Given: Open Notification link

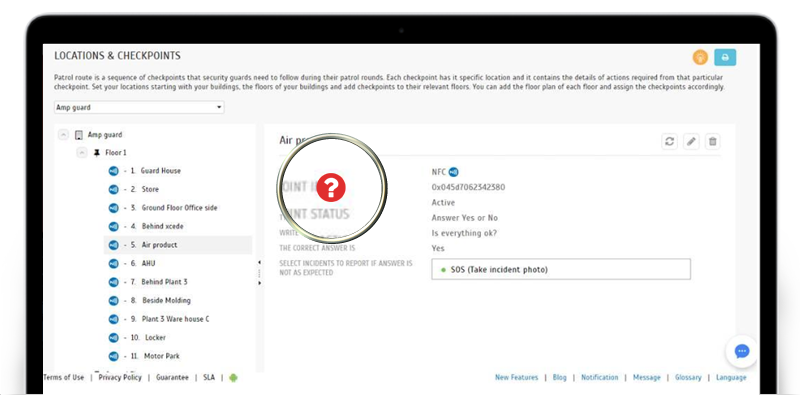Looking at the screenshot, I should [x=599, y=378].
